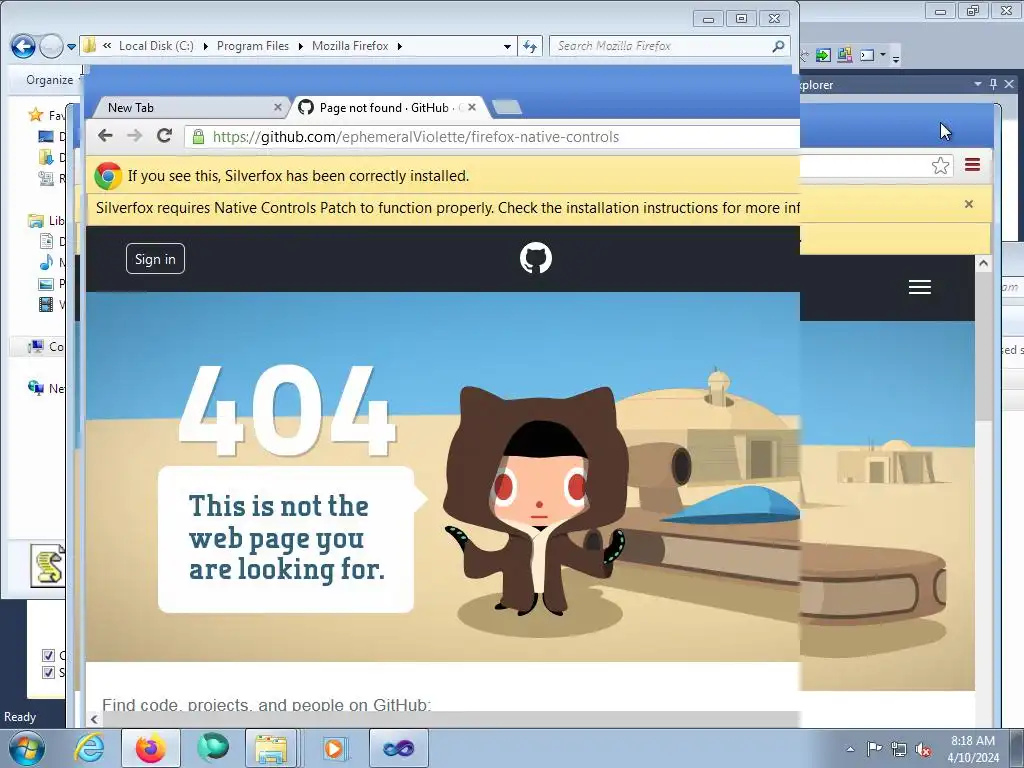
Task: Open the GitHub Octocat logo homepage link
Action: click(536, 258)
